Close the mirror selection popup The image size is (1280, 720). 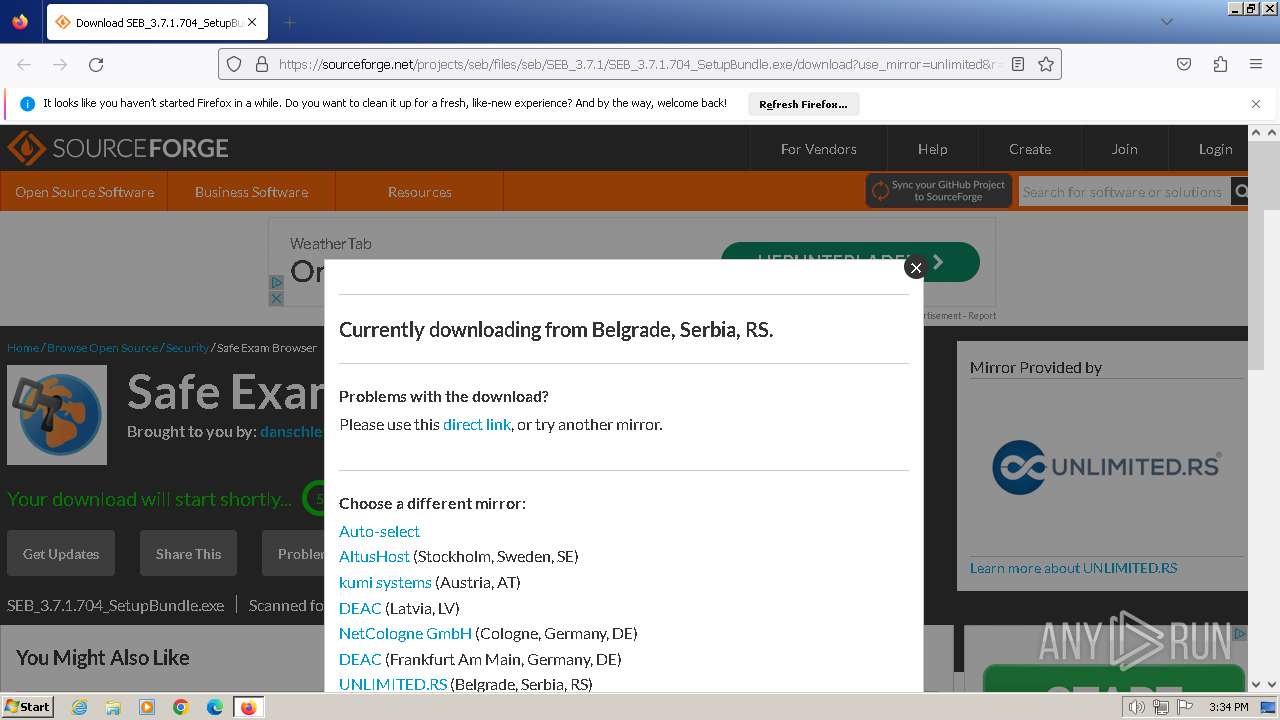(x=915, y=267)
